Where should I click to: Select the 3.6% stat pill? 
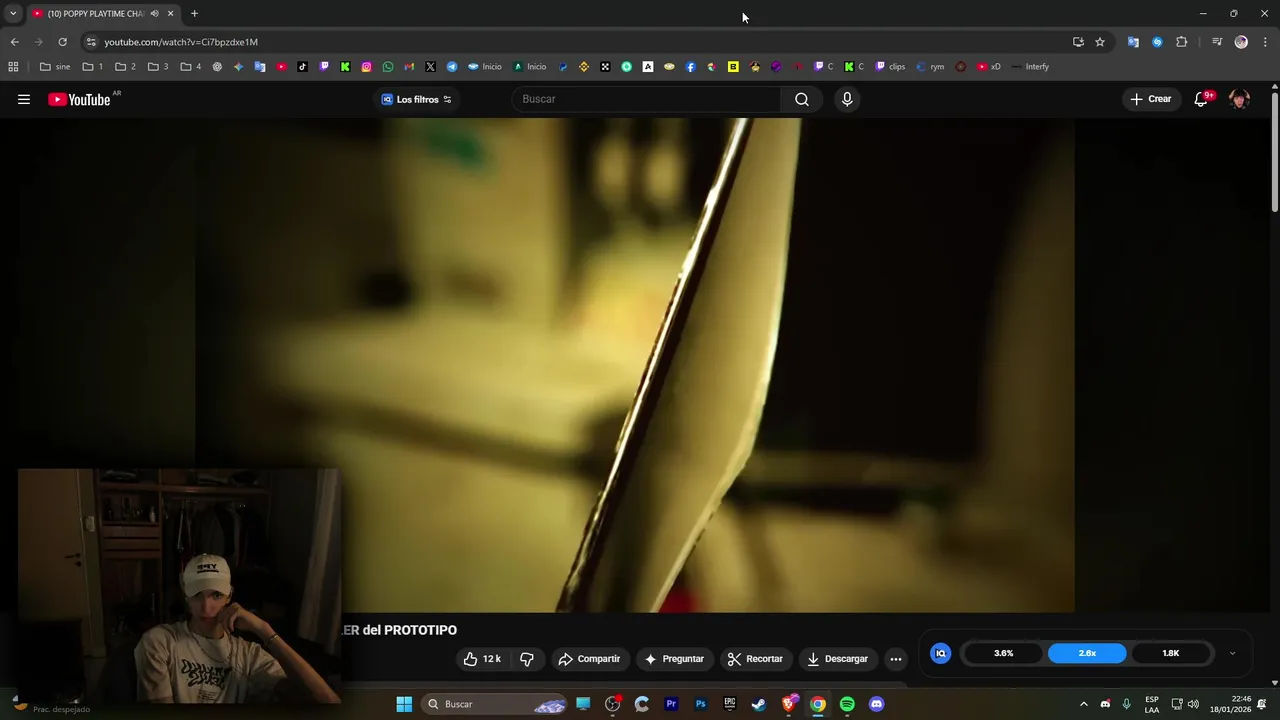[1003, 653]
